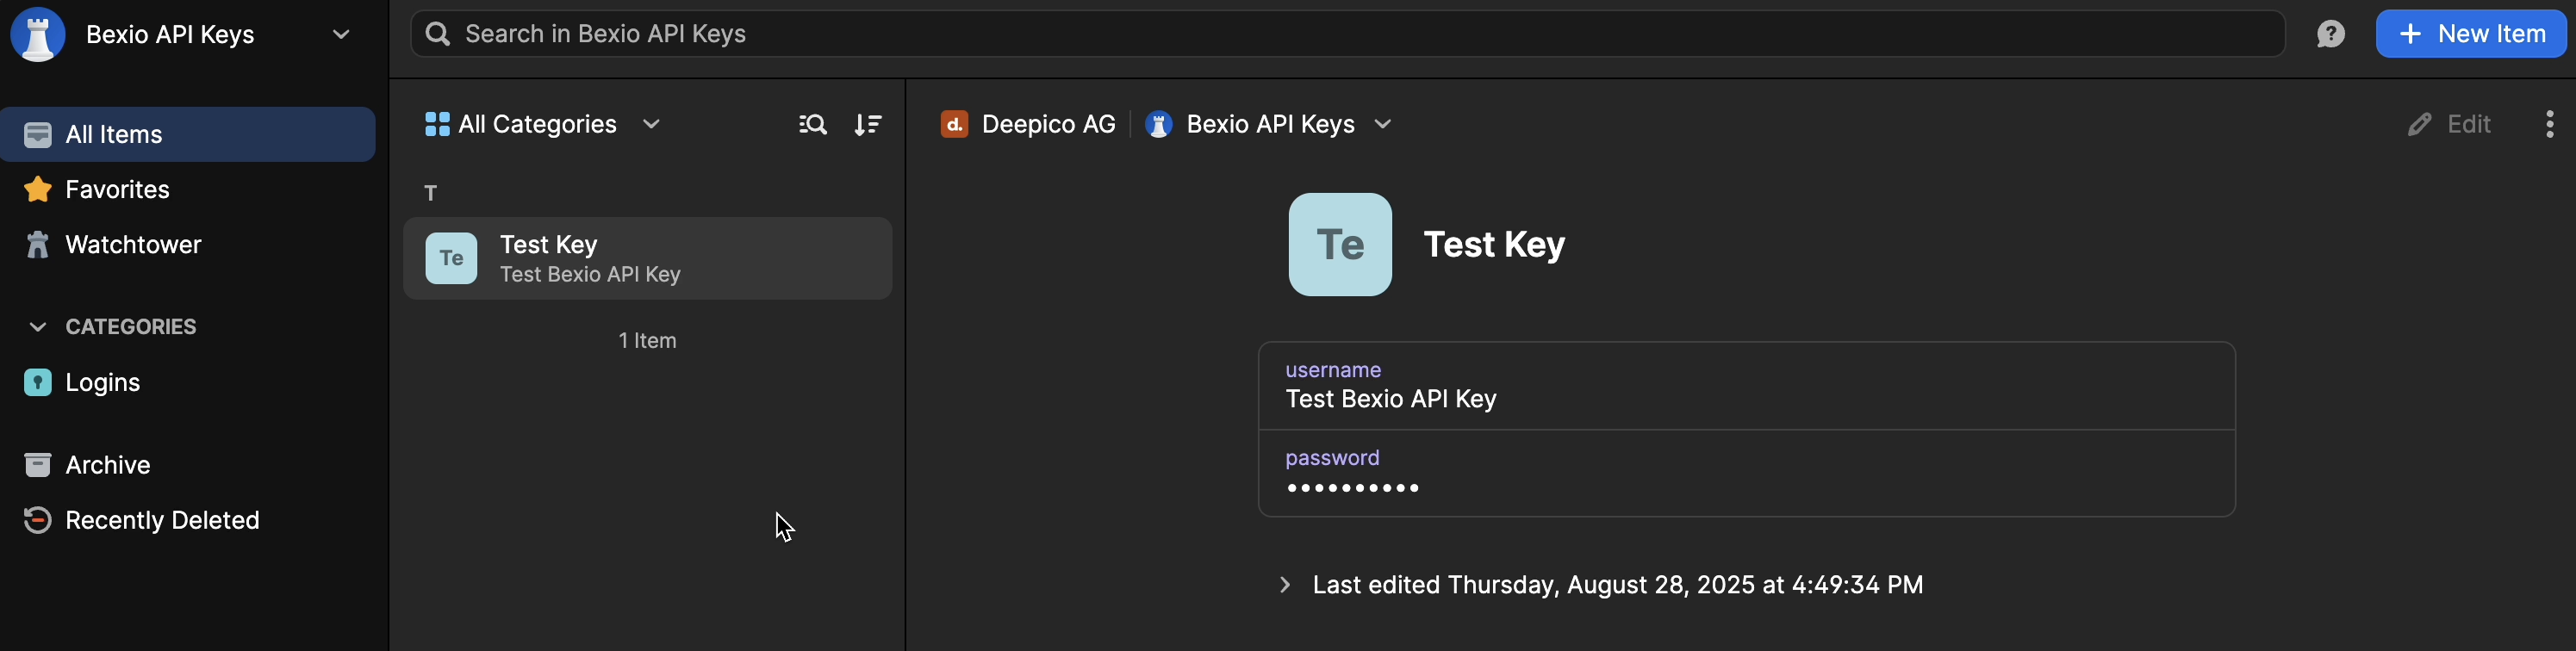Expand the Last edited details chevron
The height and width of the screenshot is (651, 2576).
coord(1285,585)
